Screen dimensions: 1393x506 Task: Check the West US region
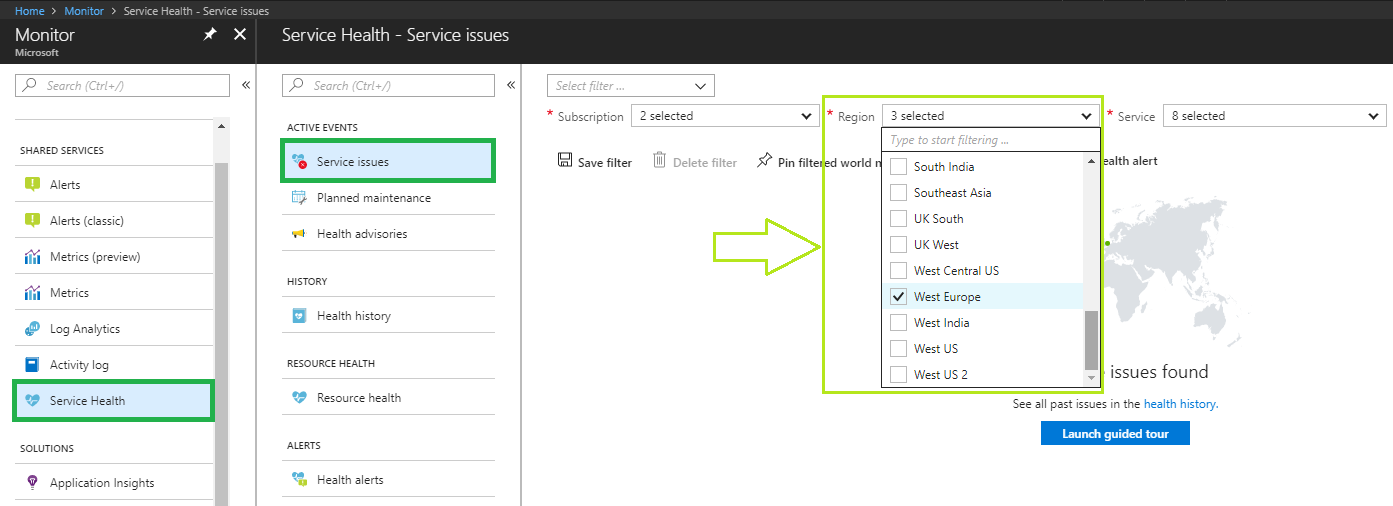(898, 349)
